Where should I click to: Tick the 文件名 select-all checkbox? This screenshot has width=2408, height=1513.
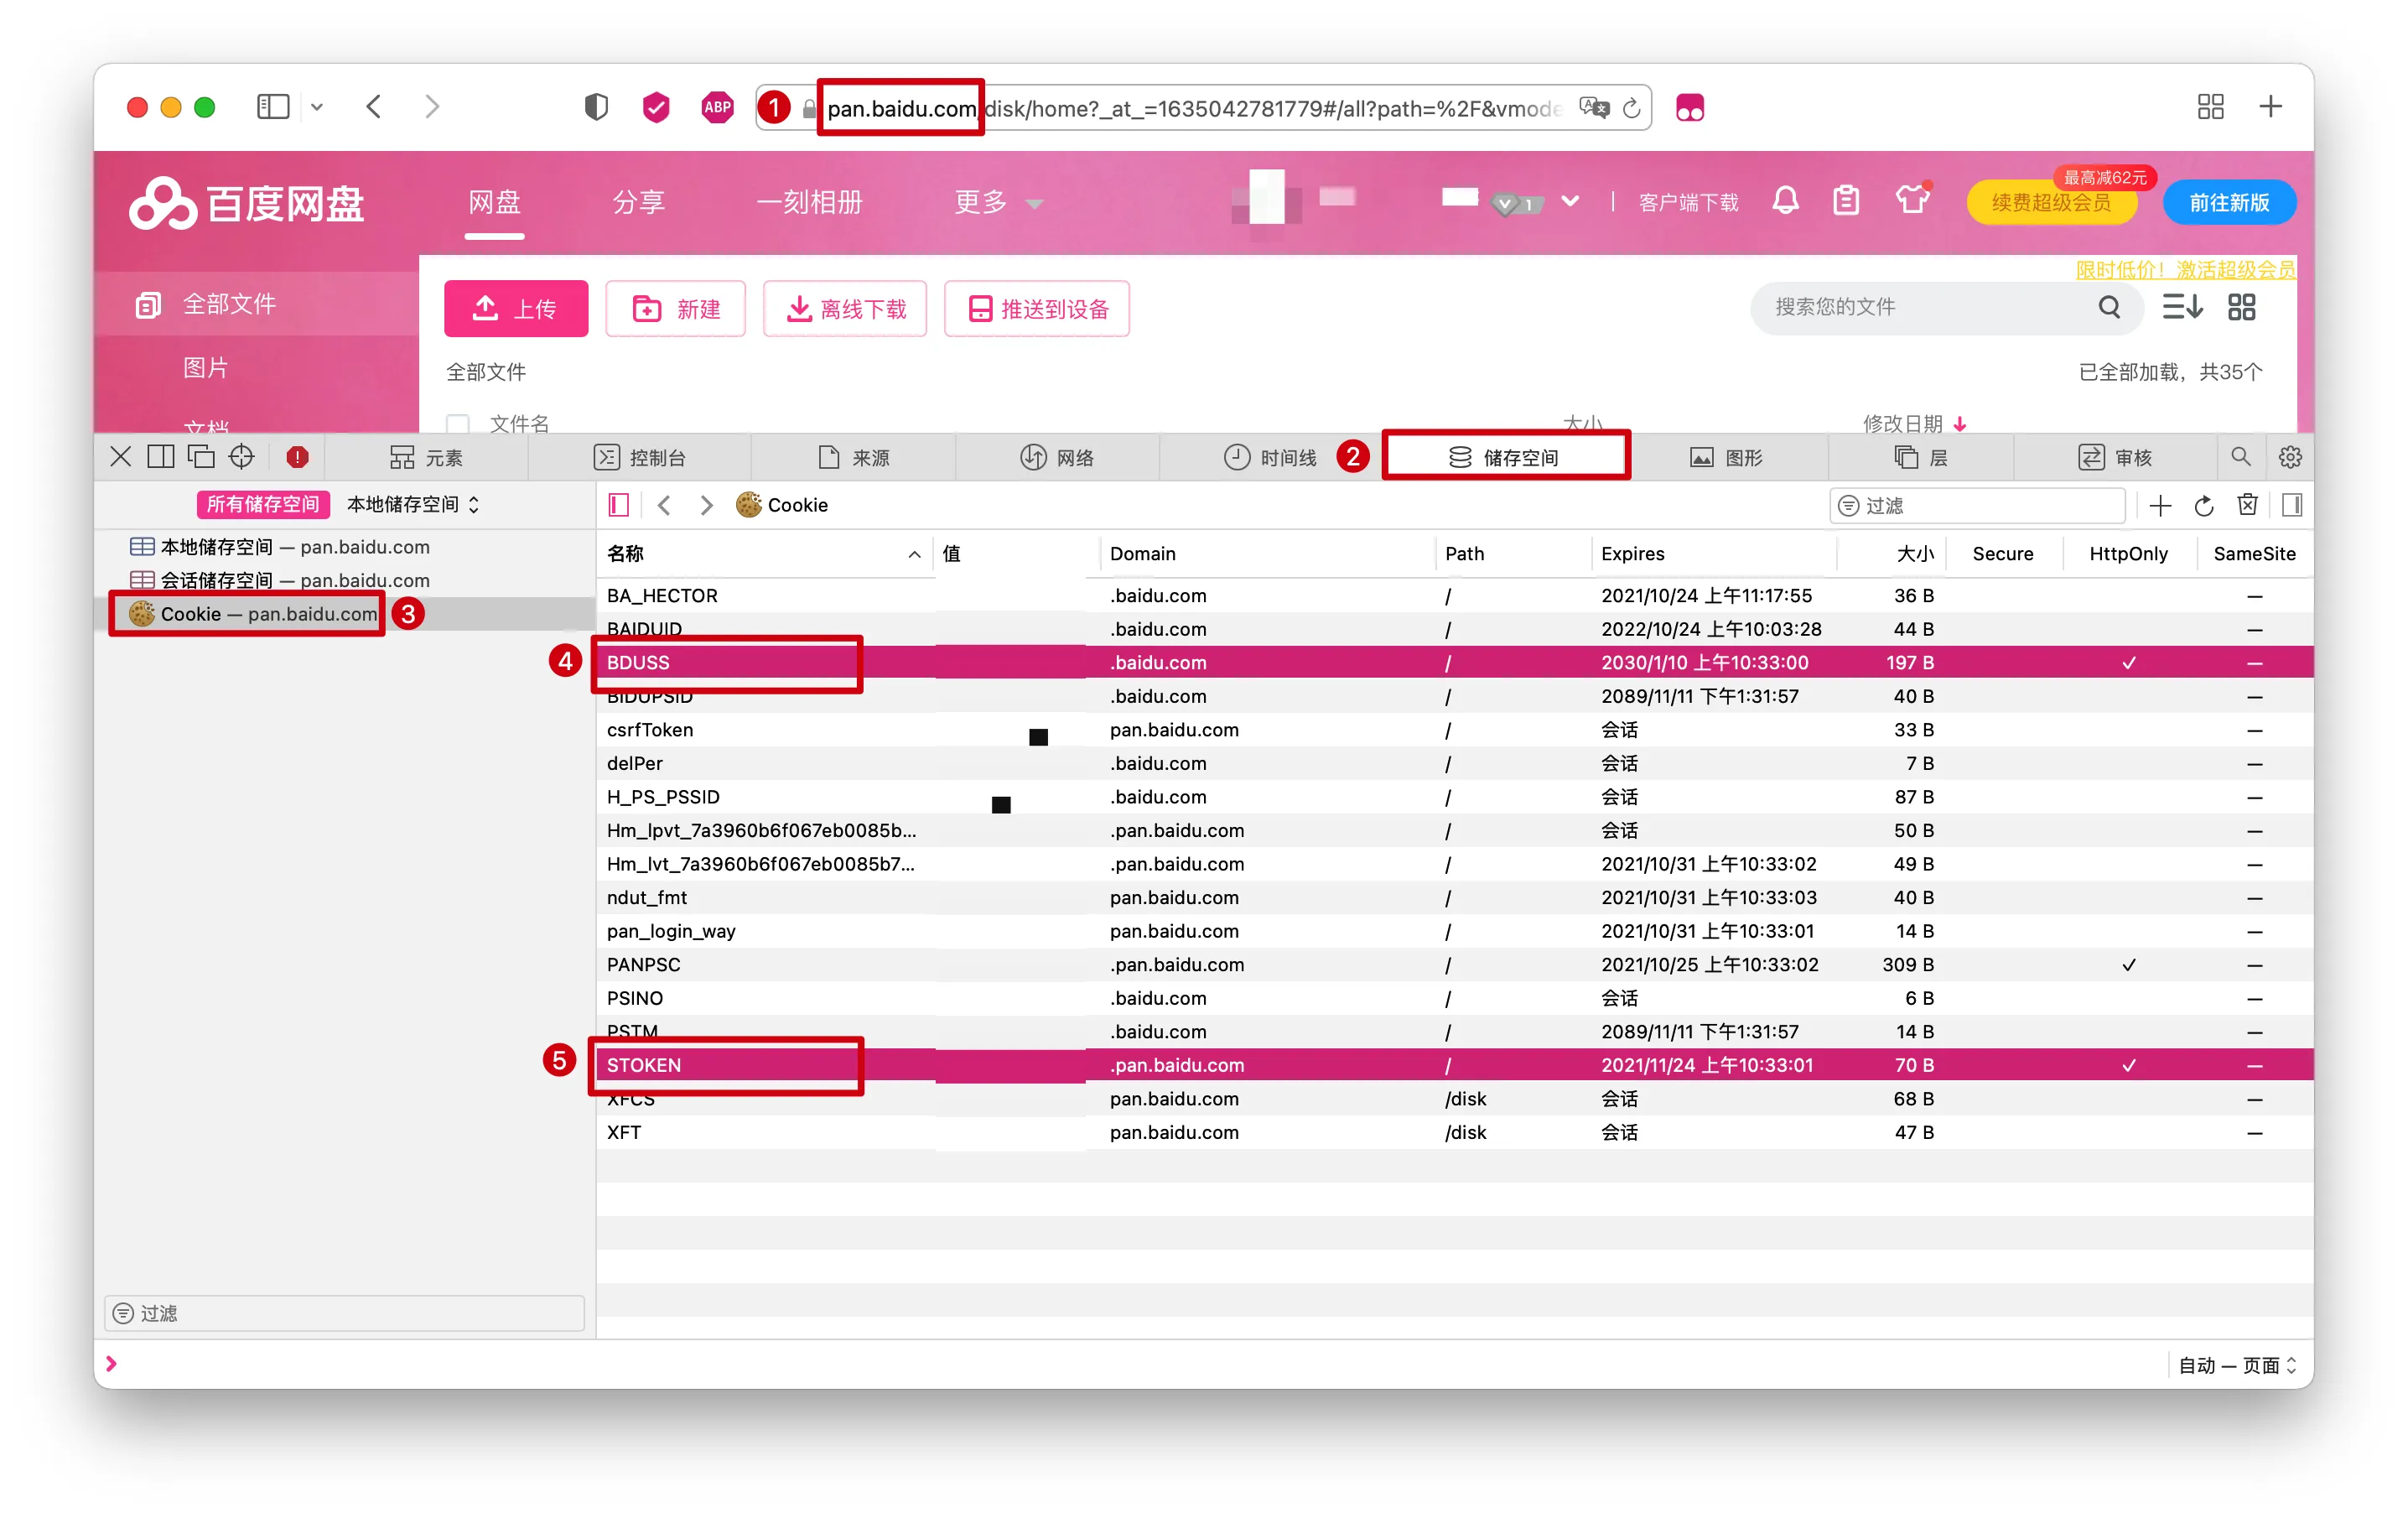458,424
